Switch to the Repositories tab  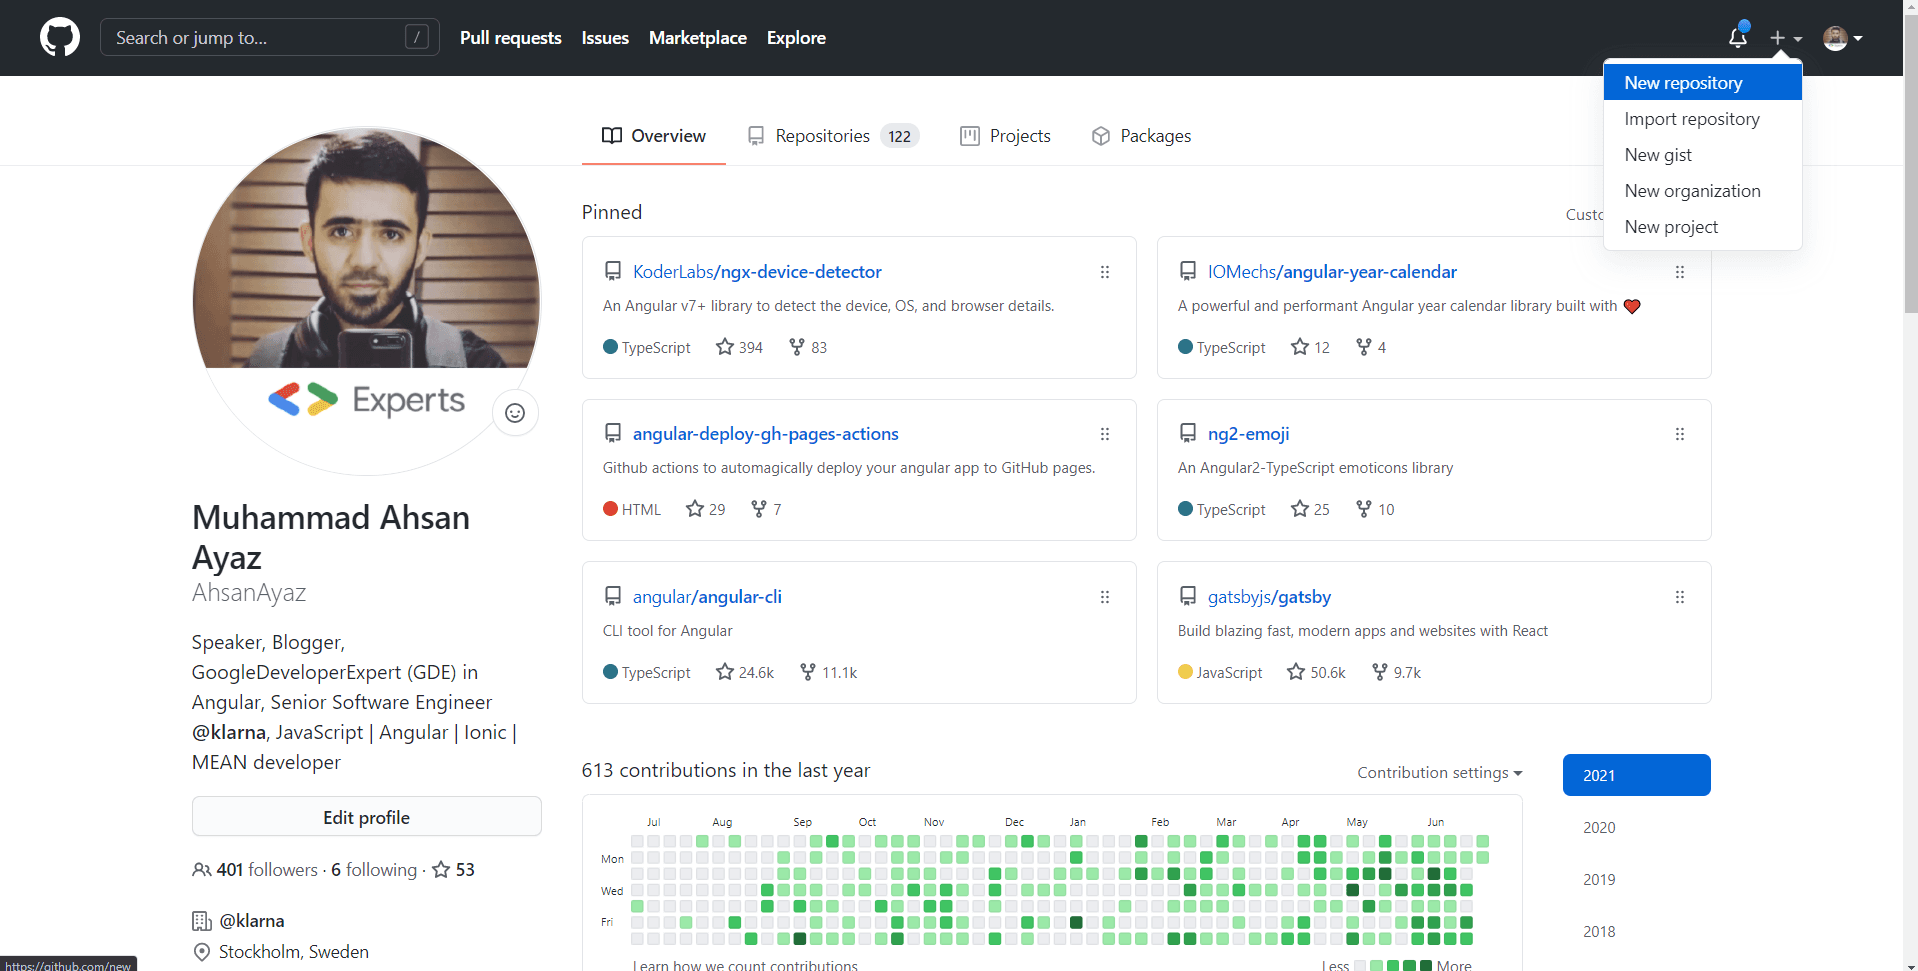pyautogui.click(x=833, y=136)
